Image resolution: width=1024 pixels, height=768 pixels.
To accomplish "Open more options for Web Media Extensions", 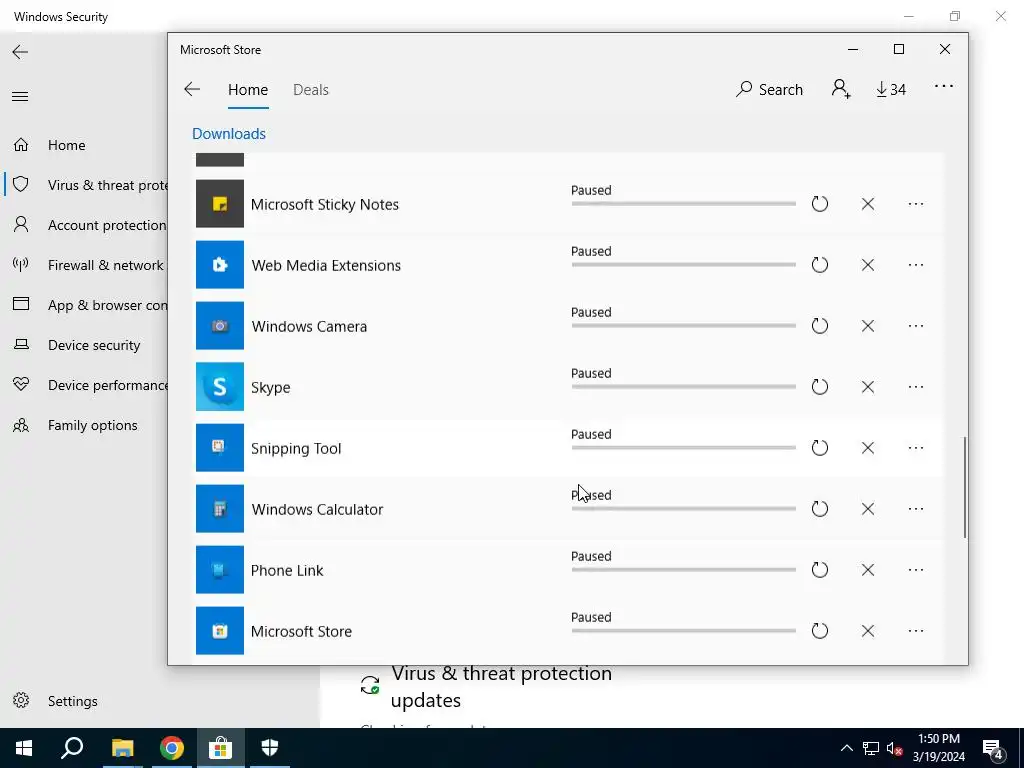I will (916, 265).
